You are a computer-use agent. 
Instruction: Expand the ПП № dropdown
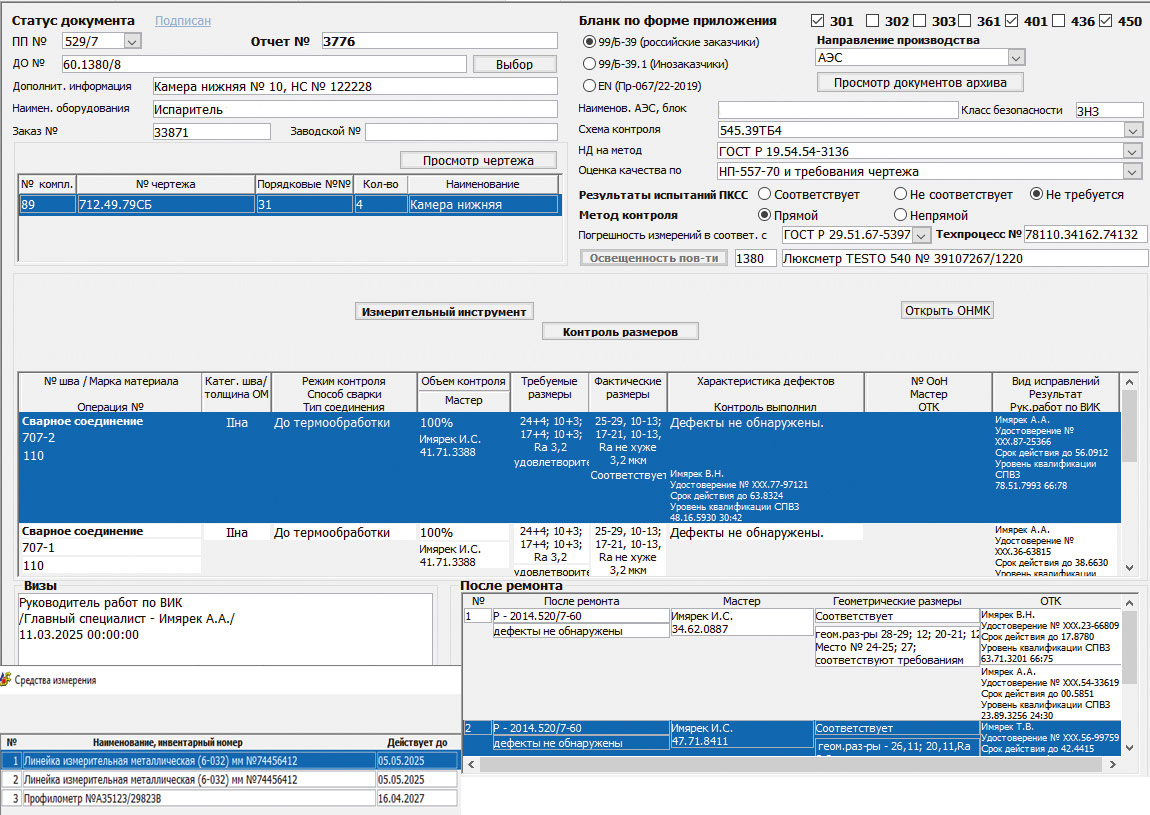click(x=131, y=41)
